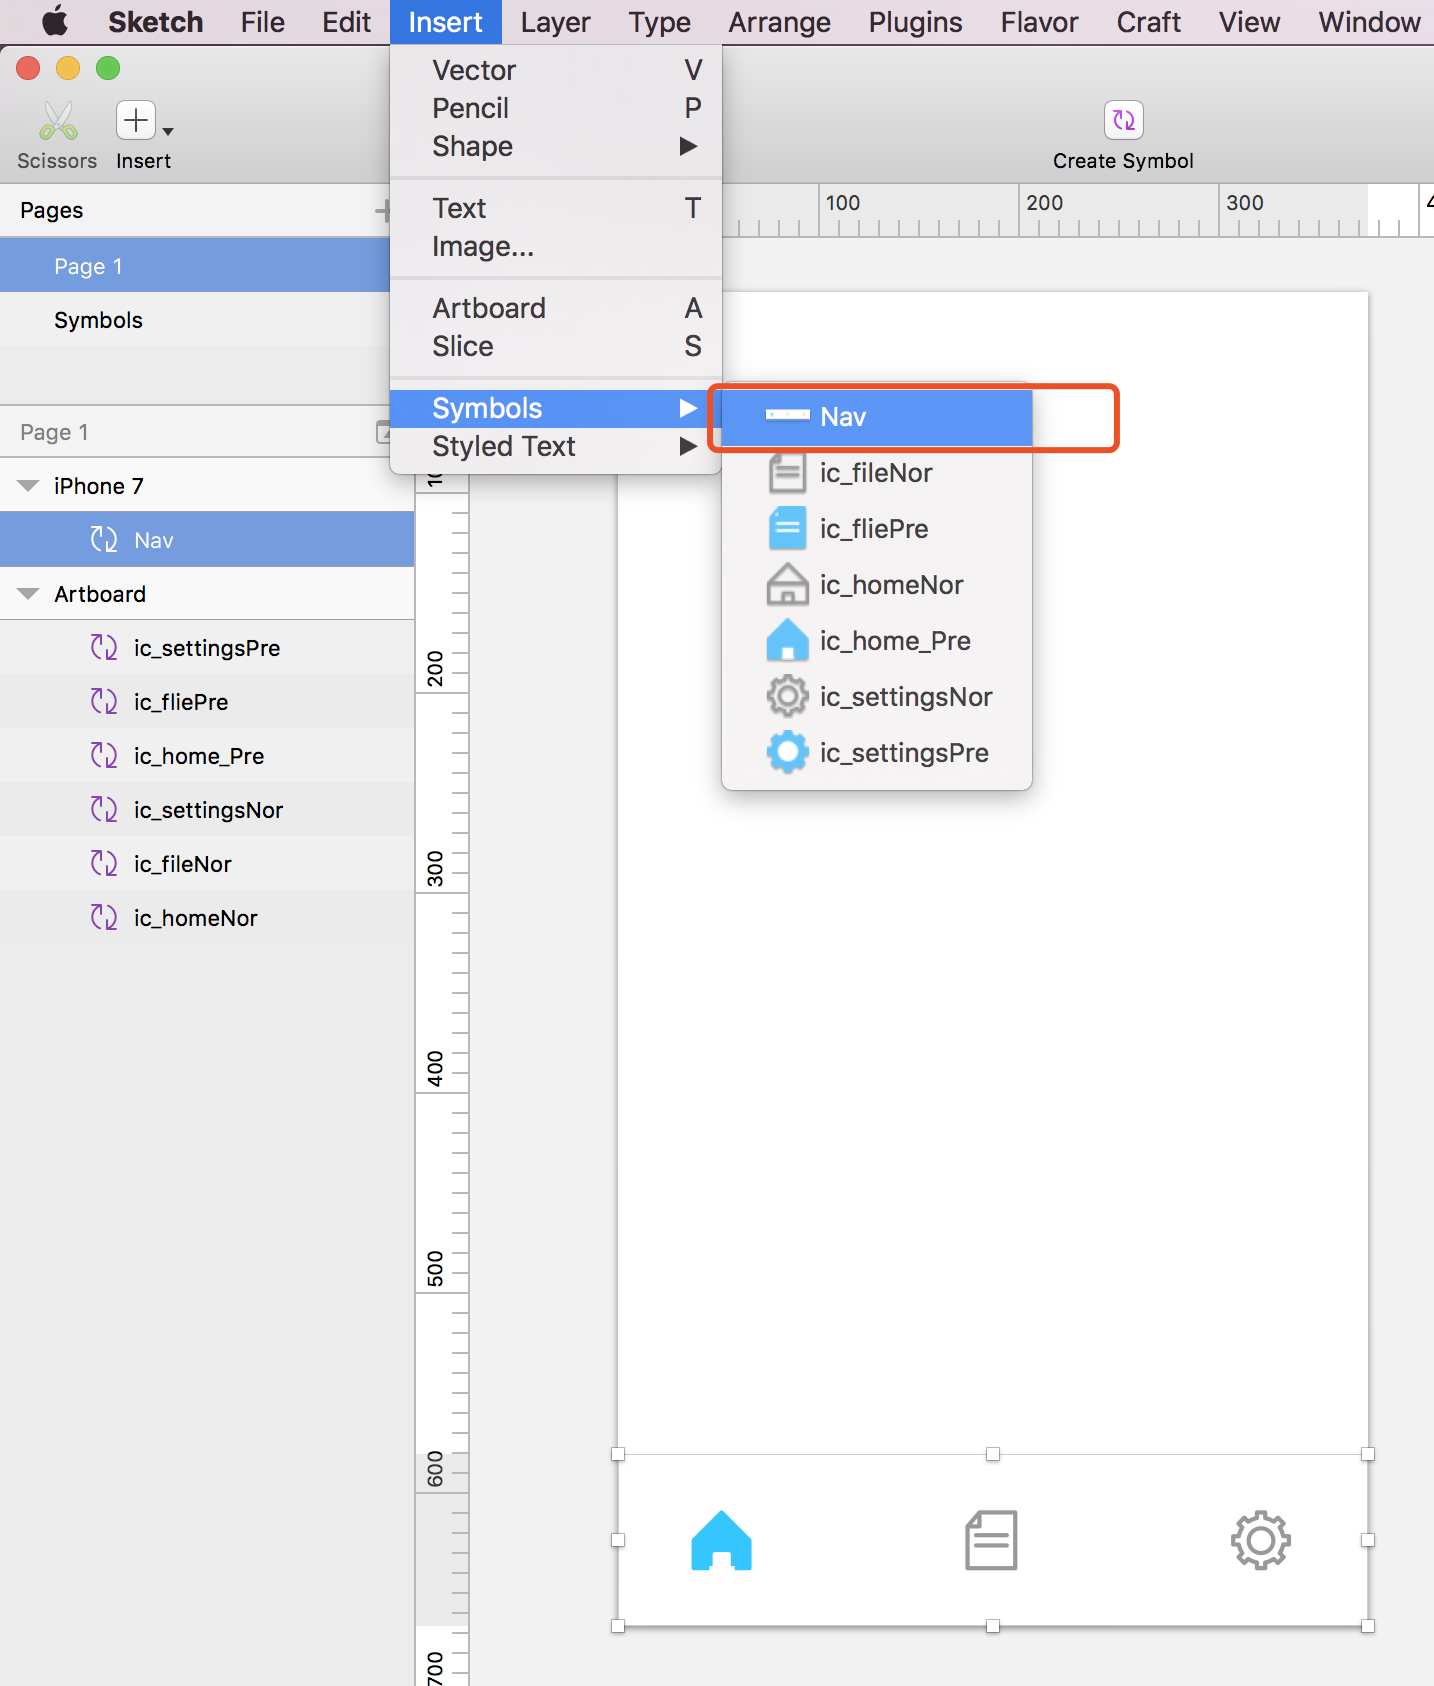Select Page 1 in Pages list
The width and height of the screenshot is (1434, 1686).
coord(195,266)
